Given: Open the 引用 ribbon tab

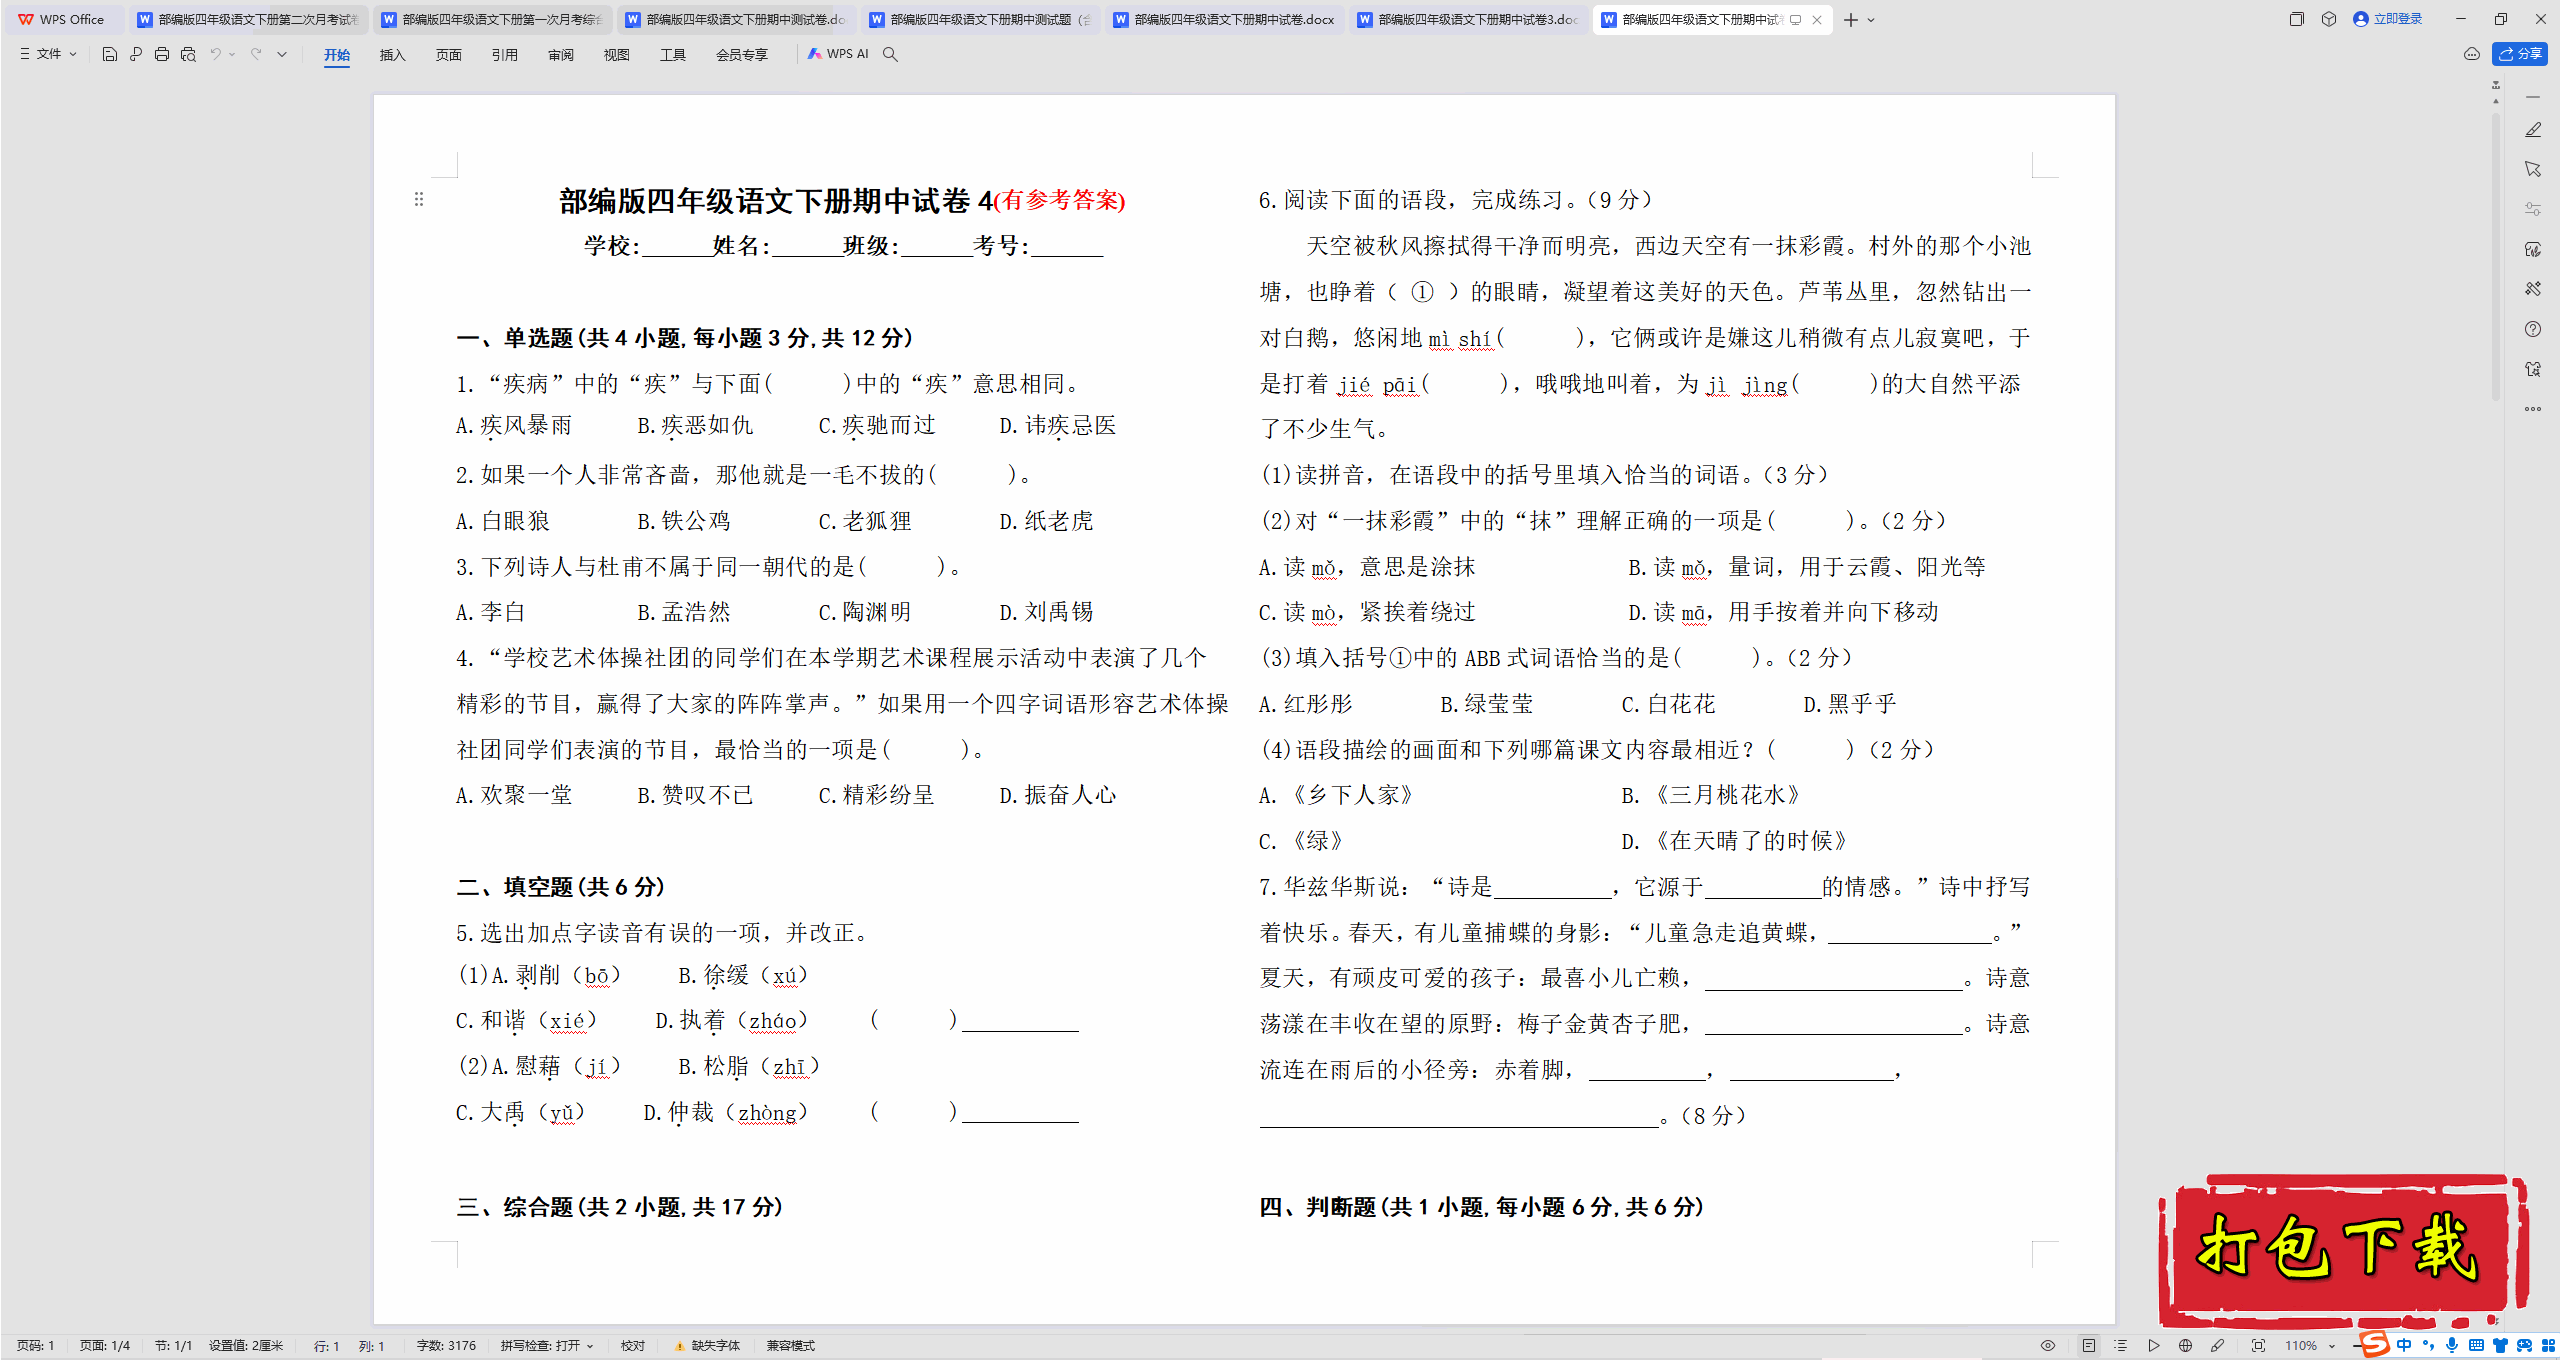Looking at the screenshot, I should (x=504, y=54).
